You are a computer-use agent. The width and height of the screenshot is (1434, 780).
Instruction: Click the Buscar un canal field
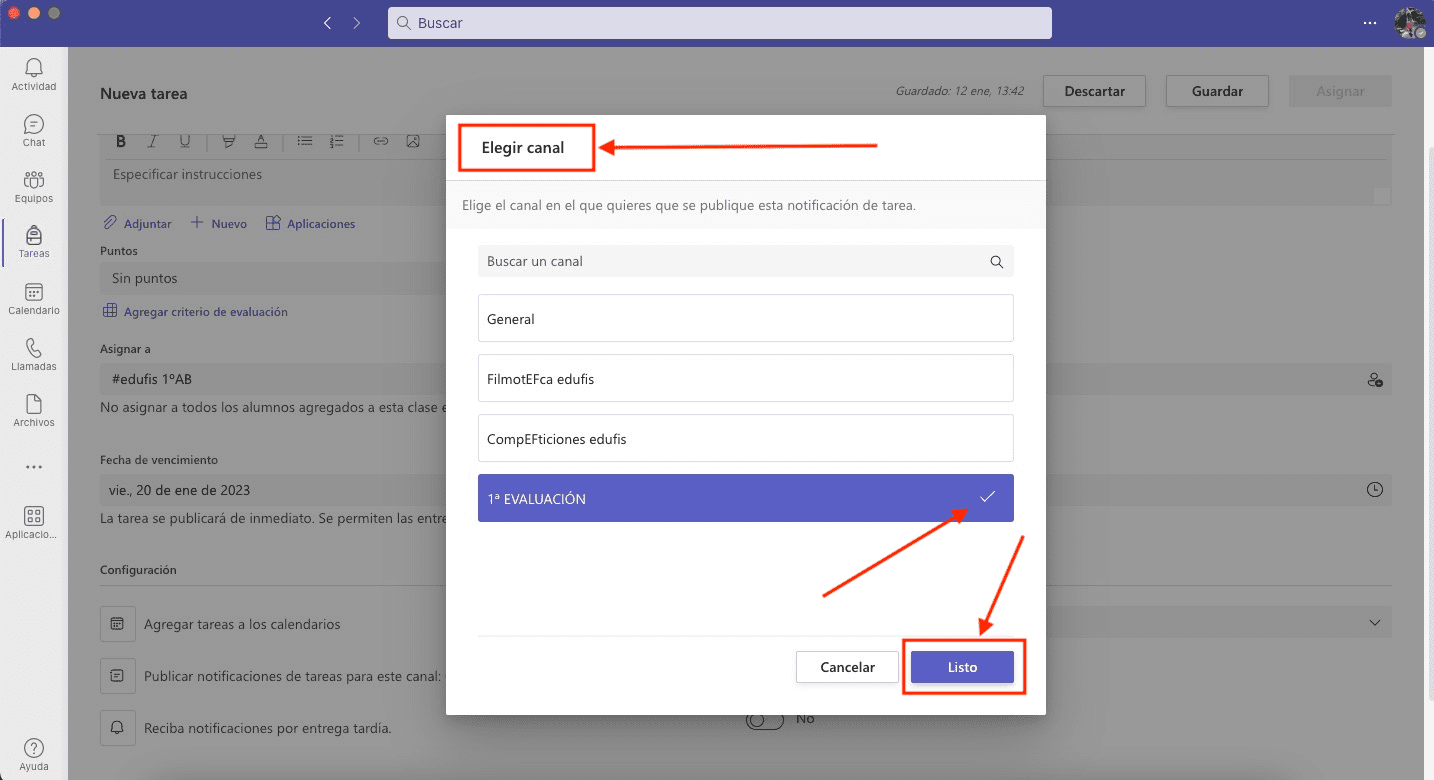coord(730,262)
